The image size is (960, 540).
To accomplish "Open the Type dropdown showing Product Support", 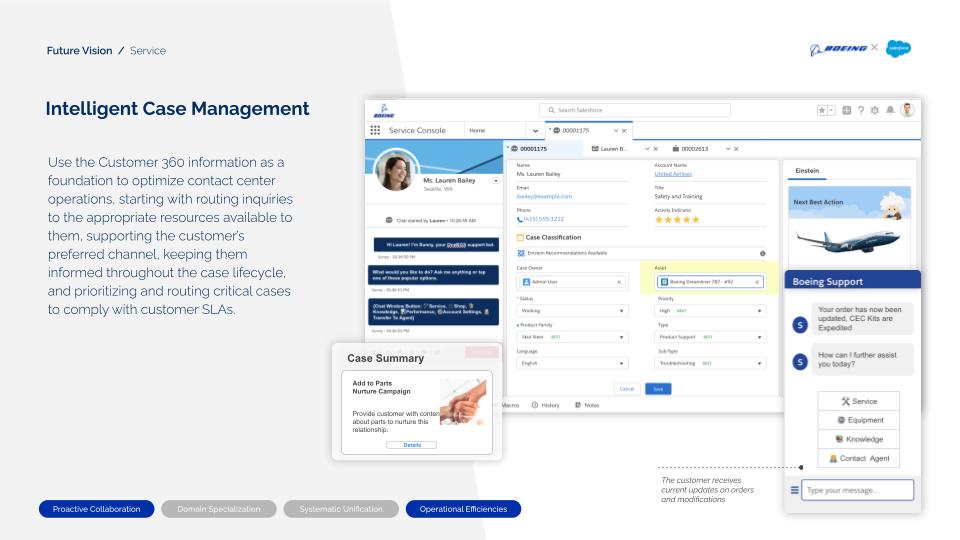I will tap(710, 337).
